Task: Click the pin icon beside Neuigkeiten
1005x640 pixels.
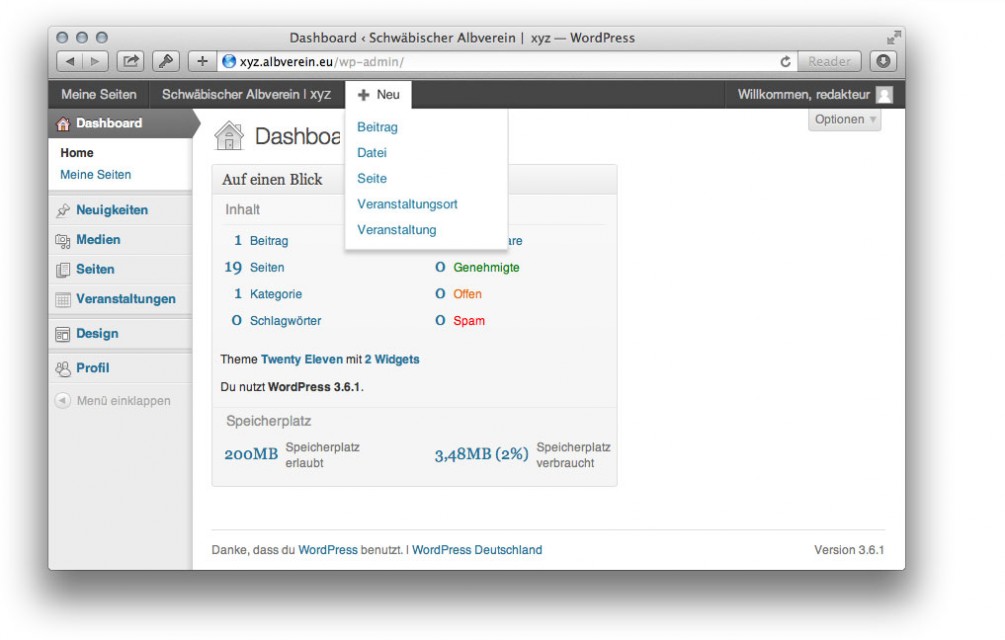Action: (63, 210)
